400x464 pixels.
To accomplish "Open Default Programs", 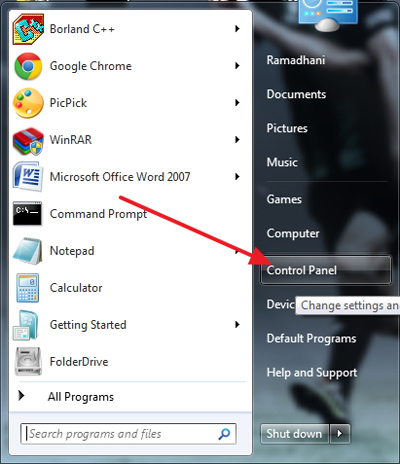I will click(311, 338).
